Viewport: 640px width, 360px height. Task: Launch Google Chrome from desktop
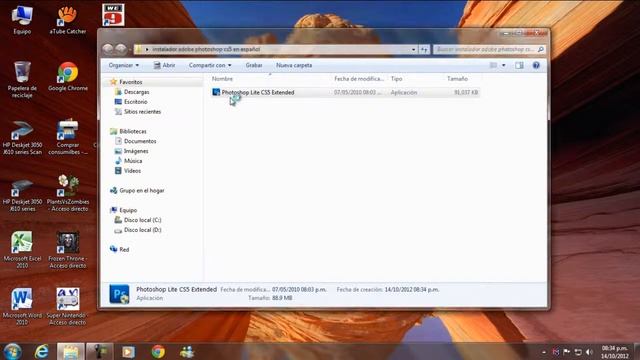click(68, 76)
